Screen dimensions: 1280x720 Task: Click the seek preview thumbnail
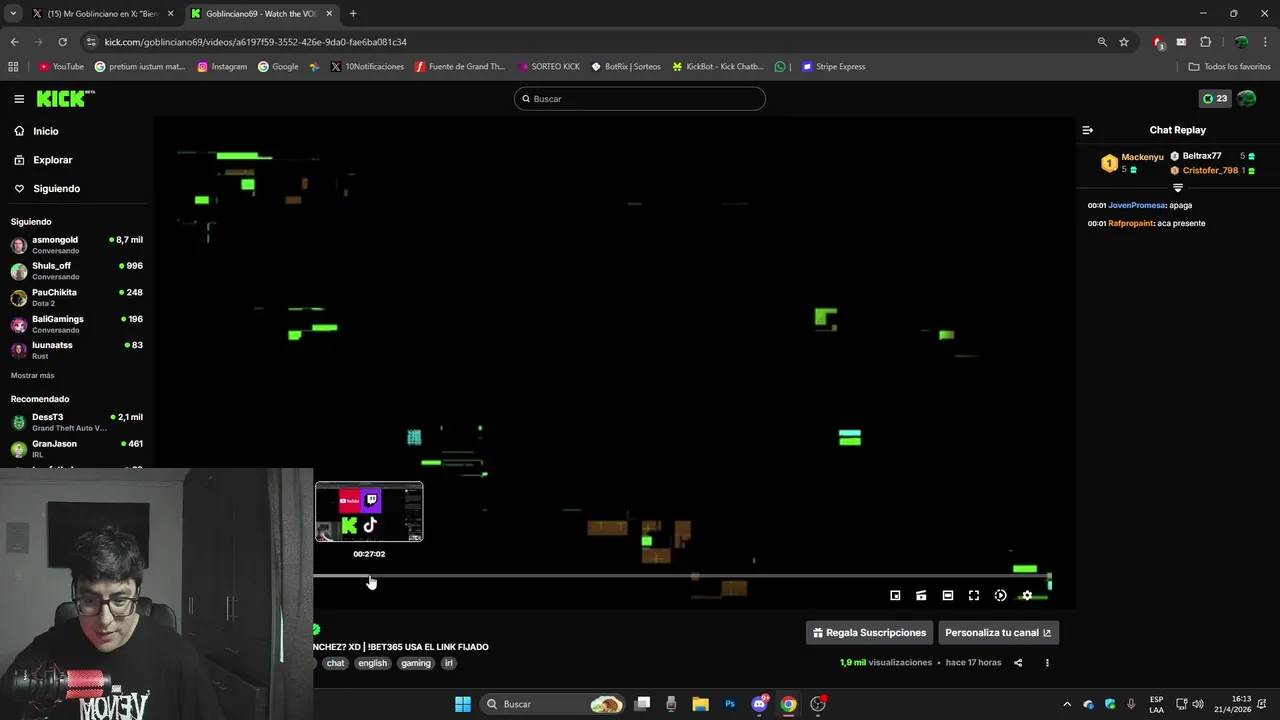click(x=369, y=512)
